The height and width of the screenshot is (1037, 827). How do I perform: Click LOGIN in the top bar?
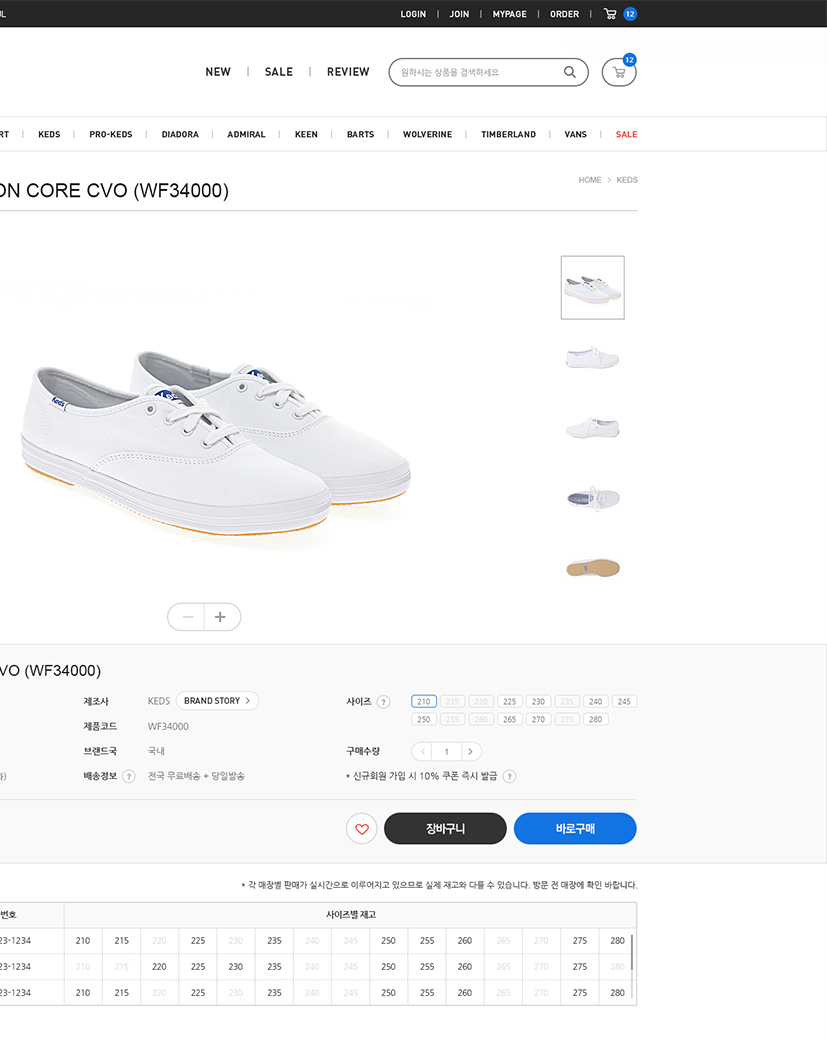[414, 14]
